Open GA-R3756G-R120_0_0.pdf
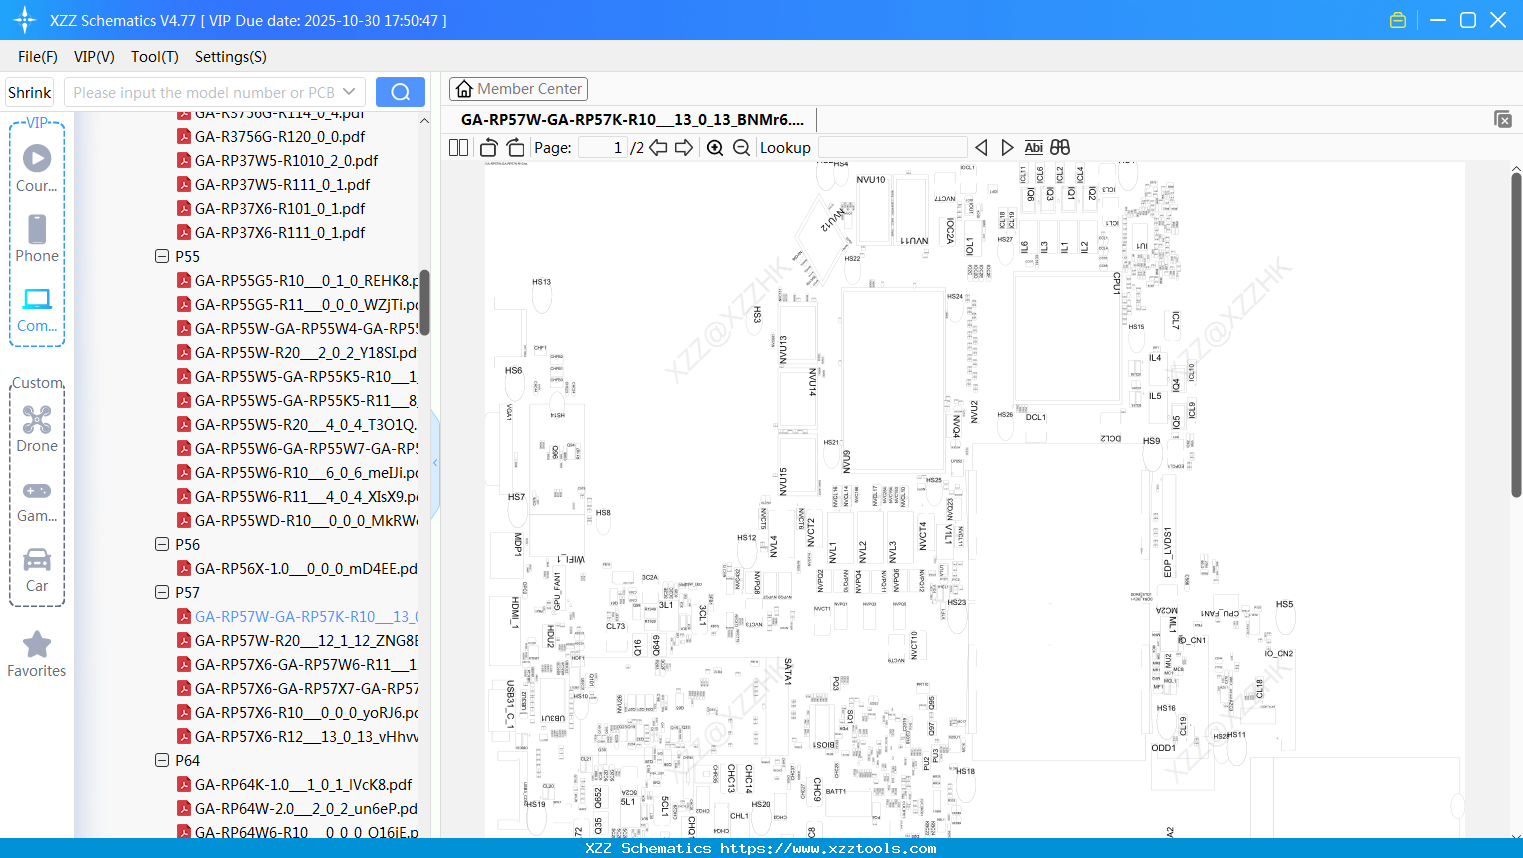 coord(280,136)
